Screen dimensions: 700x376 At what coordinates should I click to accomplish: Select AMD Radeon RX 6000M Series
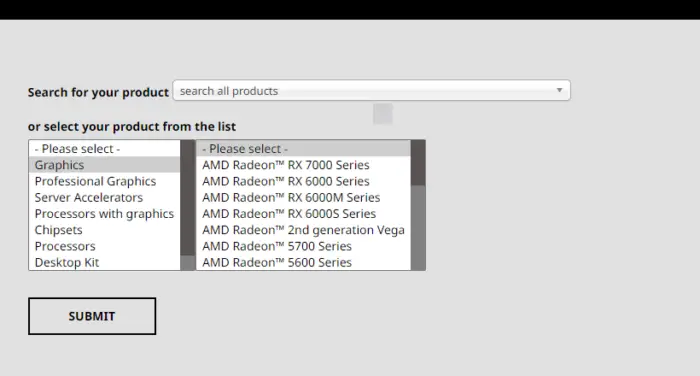coord(303,197)
